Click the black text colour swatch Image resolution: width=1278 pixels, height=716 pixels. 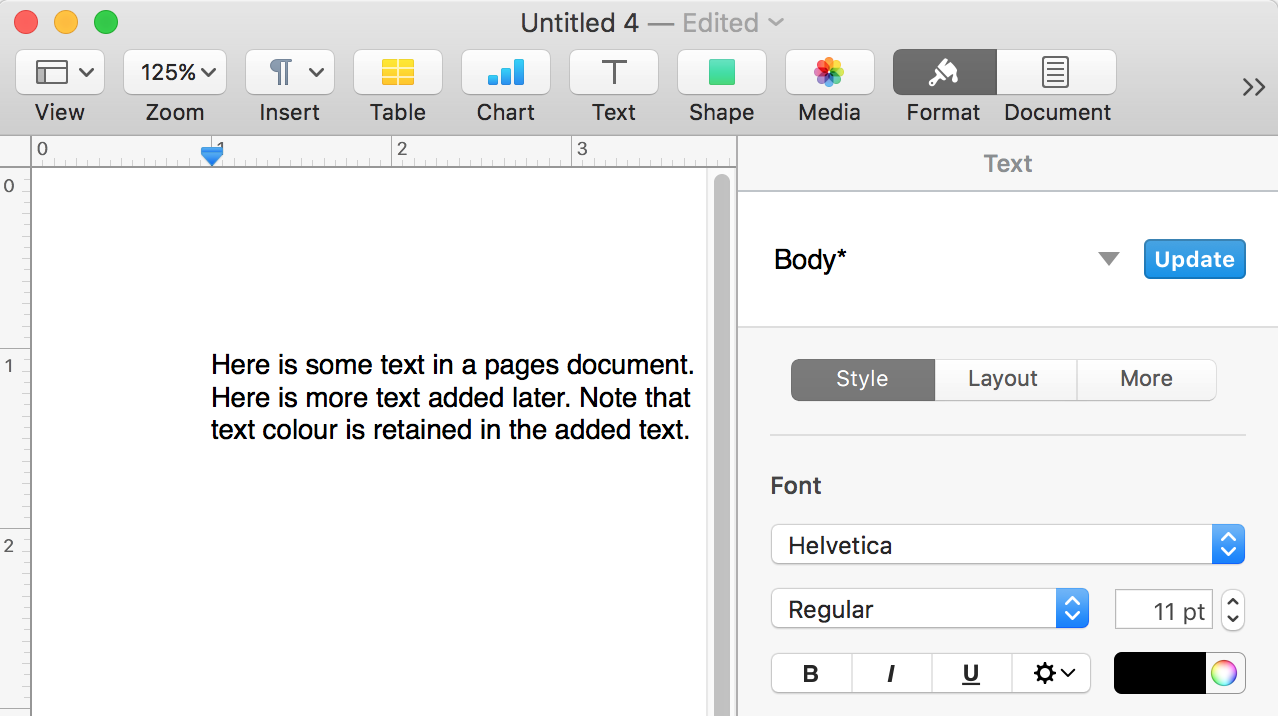tap(1160, 673)
